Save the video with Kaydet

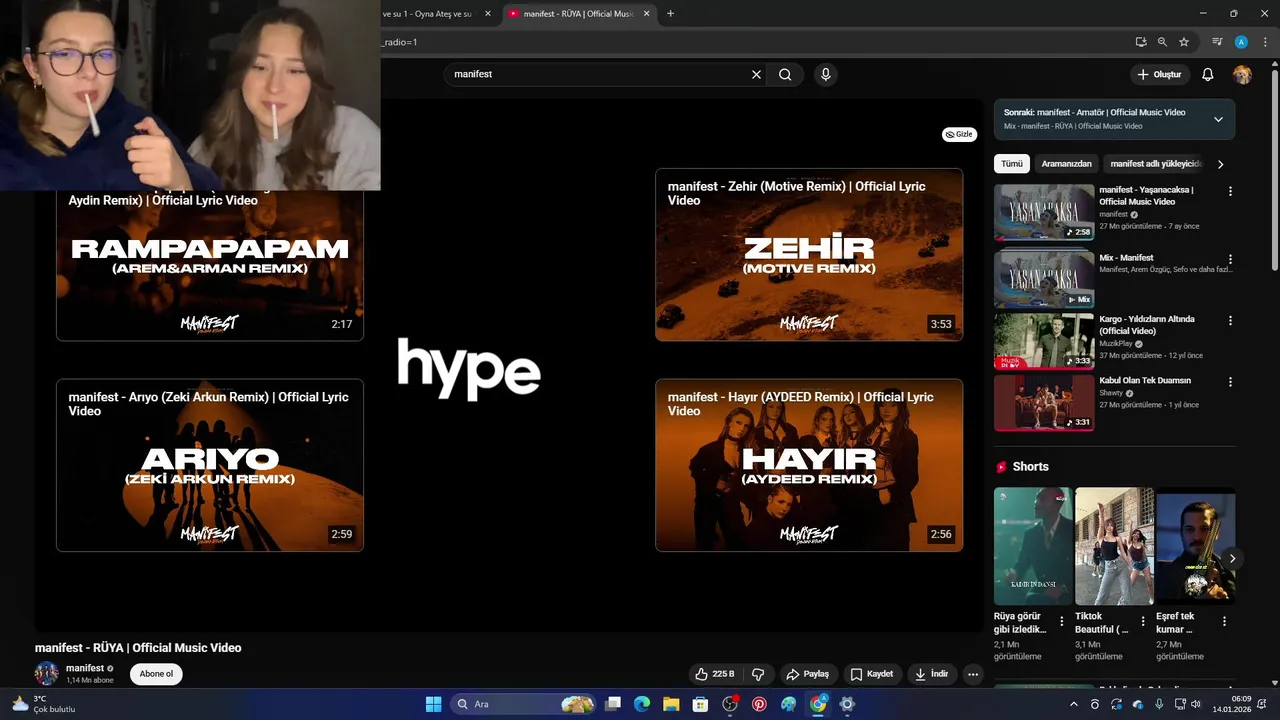pos(871,674)
